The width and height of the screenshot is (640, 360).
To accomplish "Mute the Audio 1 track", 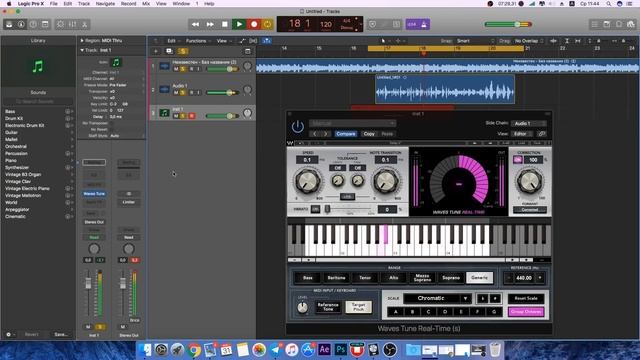I will (176, 93).
